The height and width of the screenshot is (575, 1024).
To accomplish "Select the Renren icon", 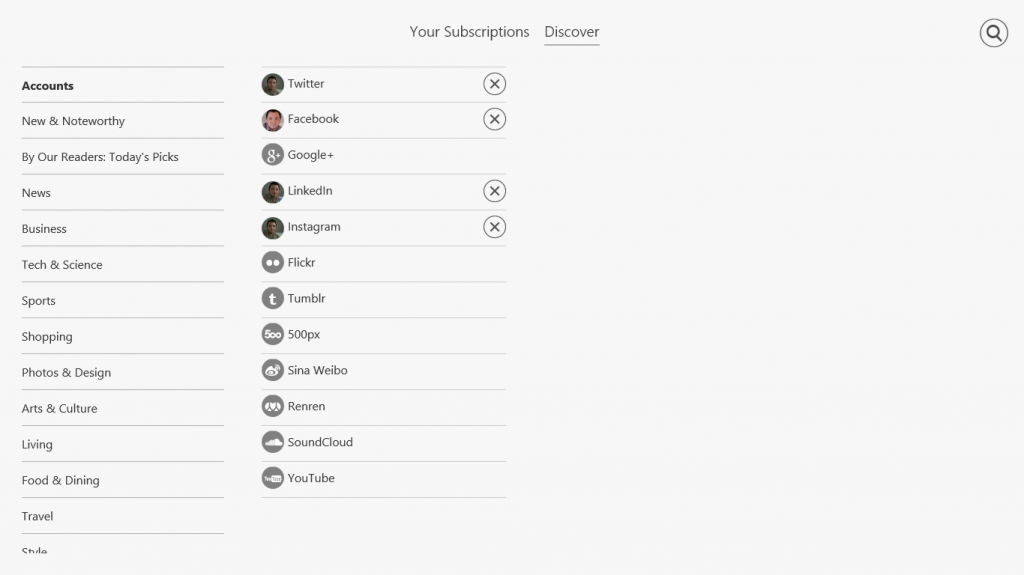I will [272, 407].
